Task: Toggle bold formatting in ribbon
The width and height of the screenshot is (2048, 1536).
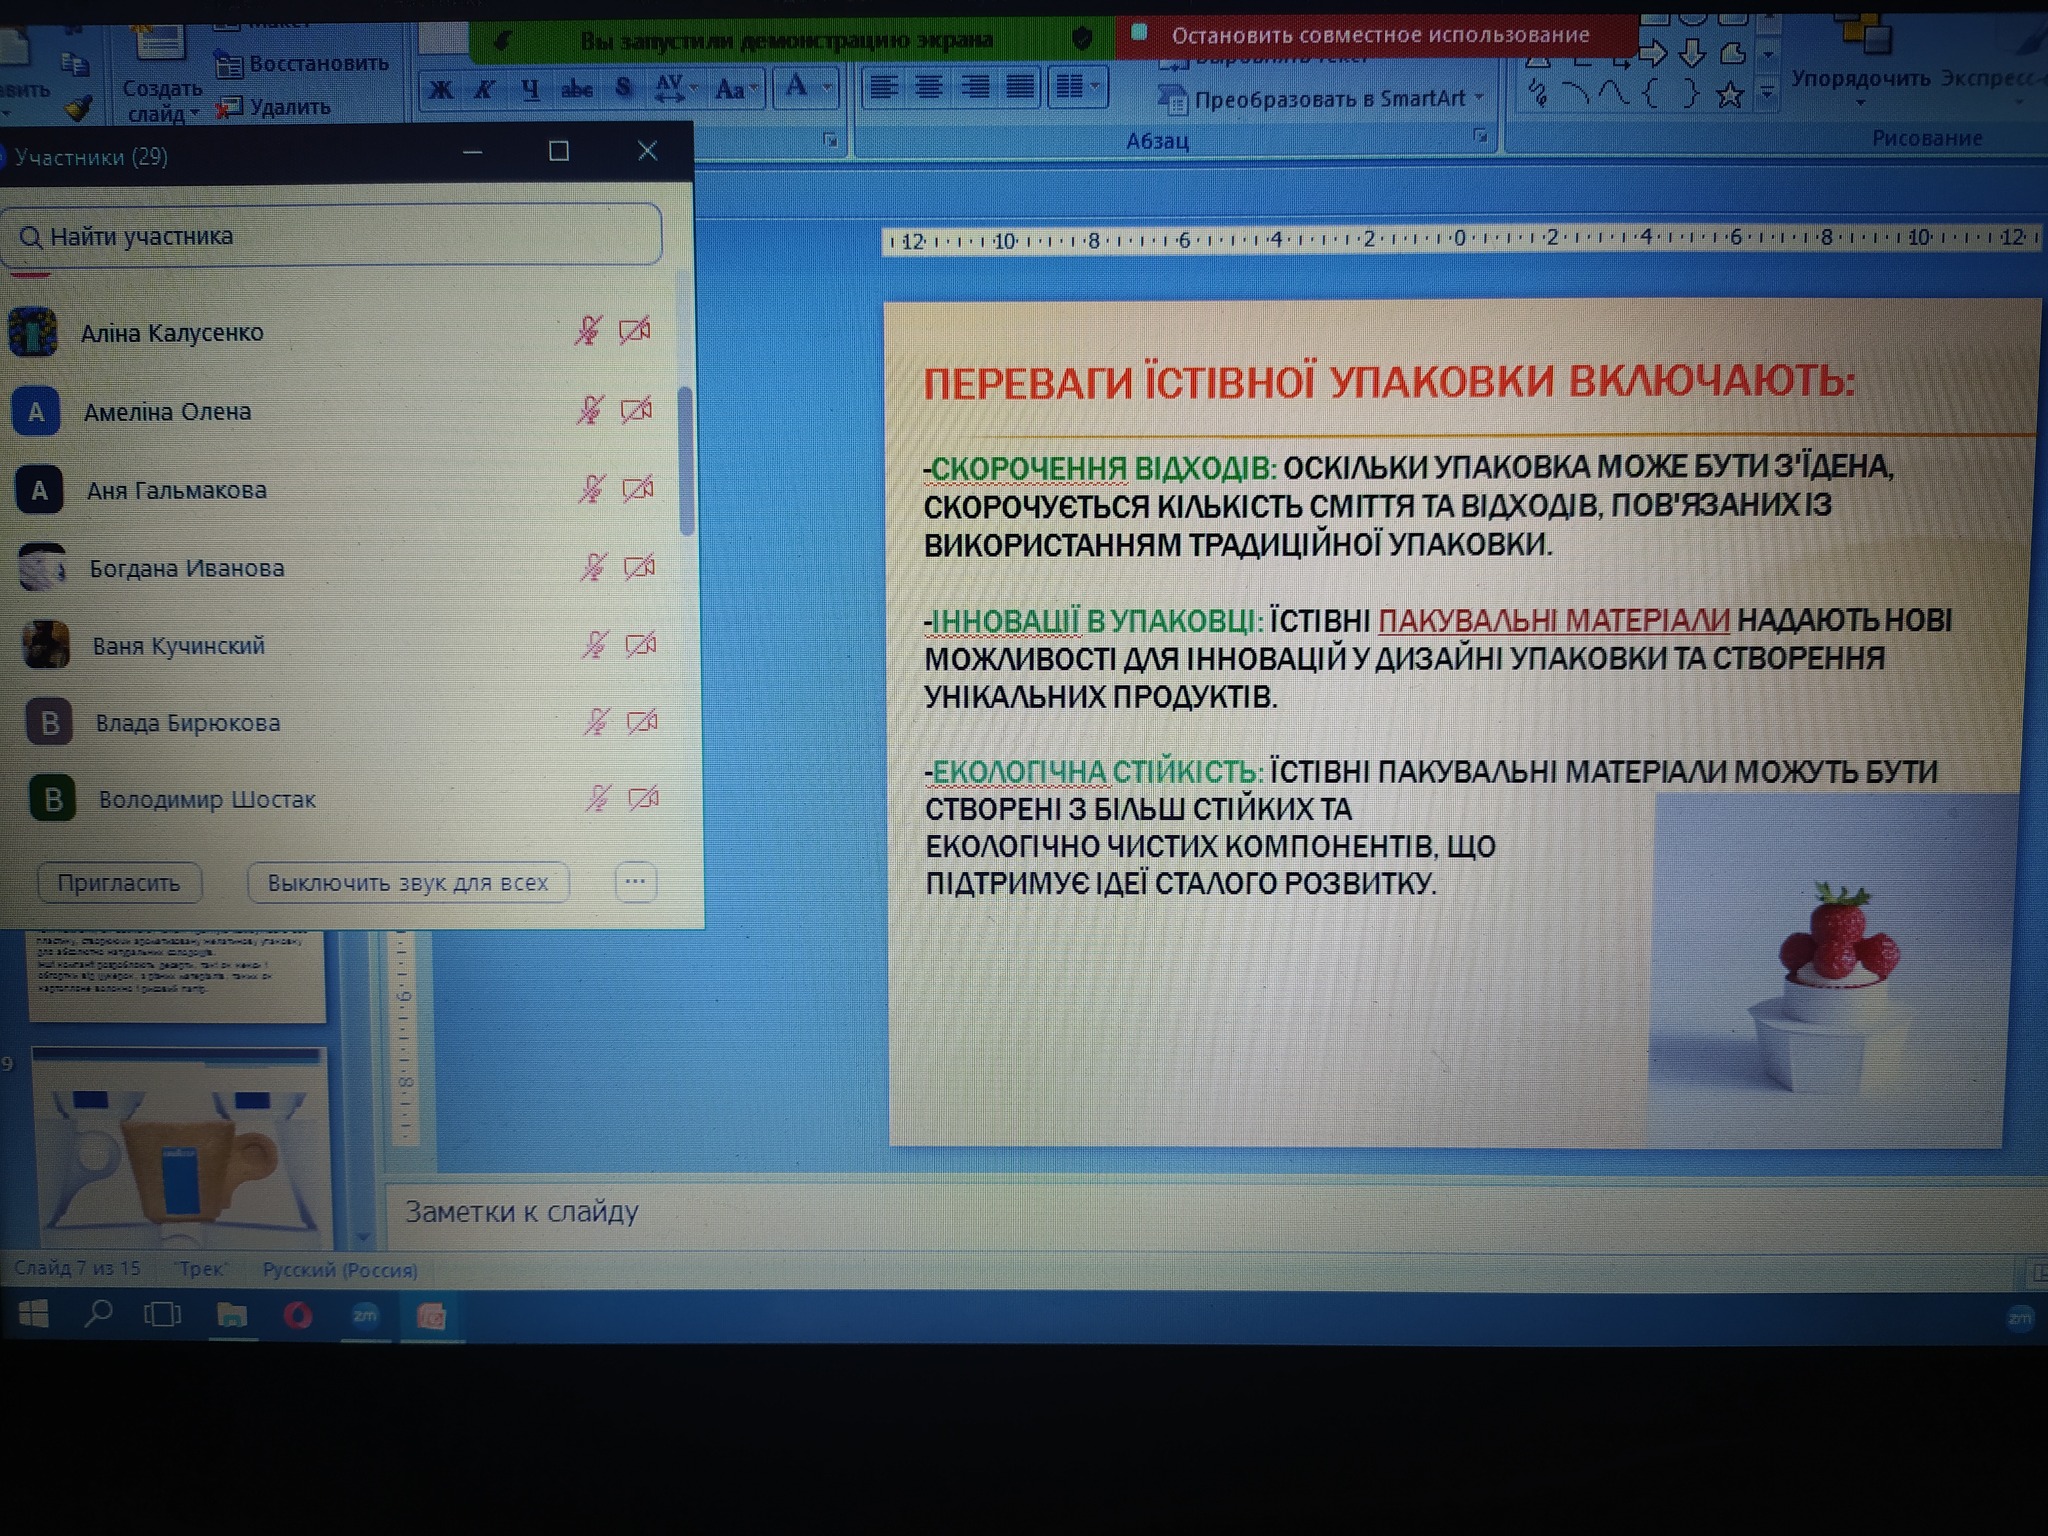Action: point(440,90)
